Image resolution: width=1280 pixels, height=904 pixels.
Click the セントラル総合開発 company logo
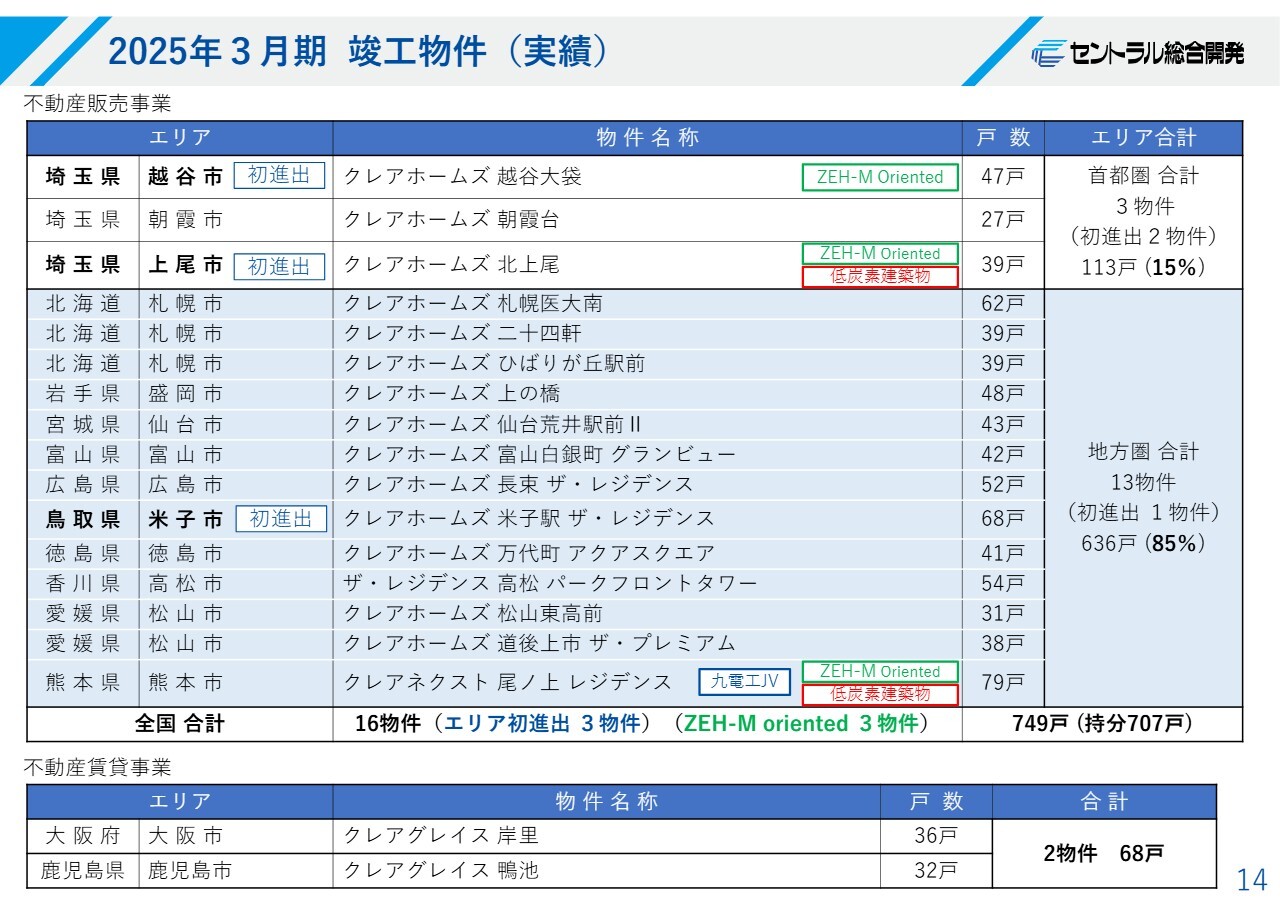pyautogui.click(x=1137, y=53)
